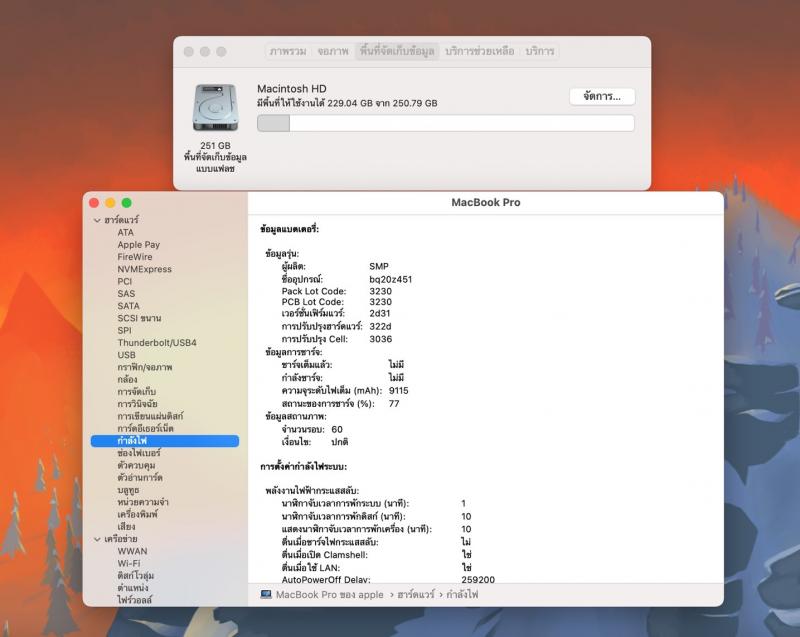Select Thunderbolt/USB4 in the sidebar
800x637 pixels.
pos(157,343)
